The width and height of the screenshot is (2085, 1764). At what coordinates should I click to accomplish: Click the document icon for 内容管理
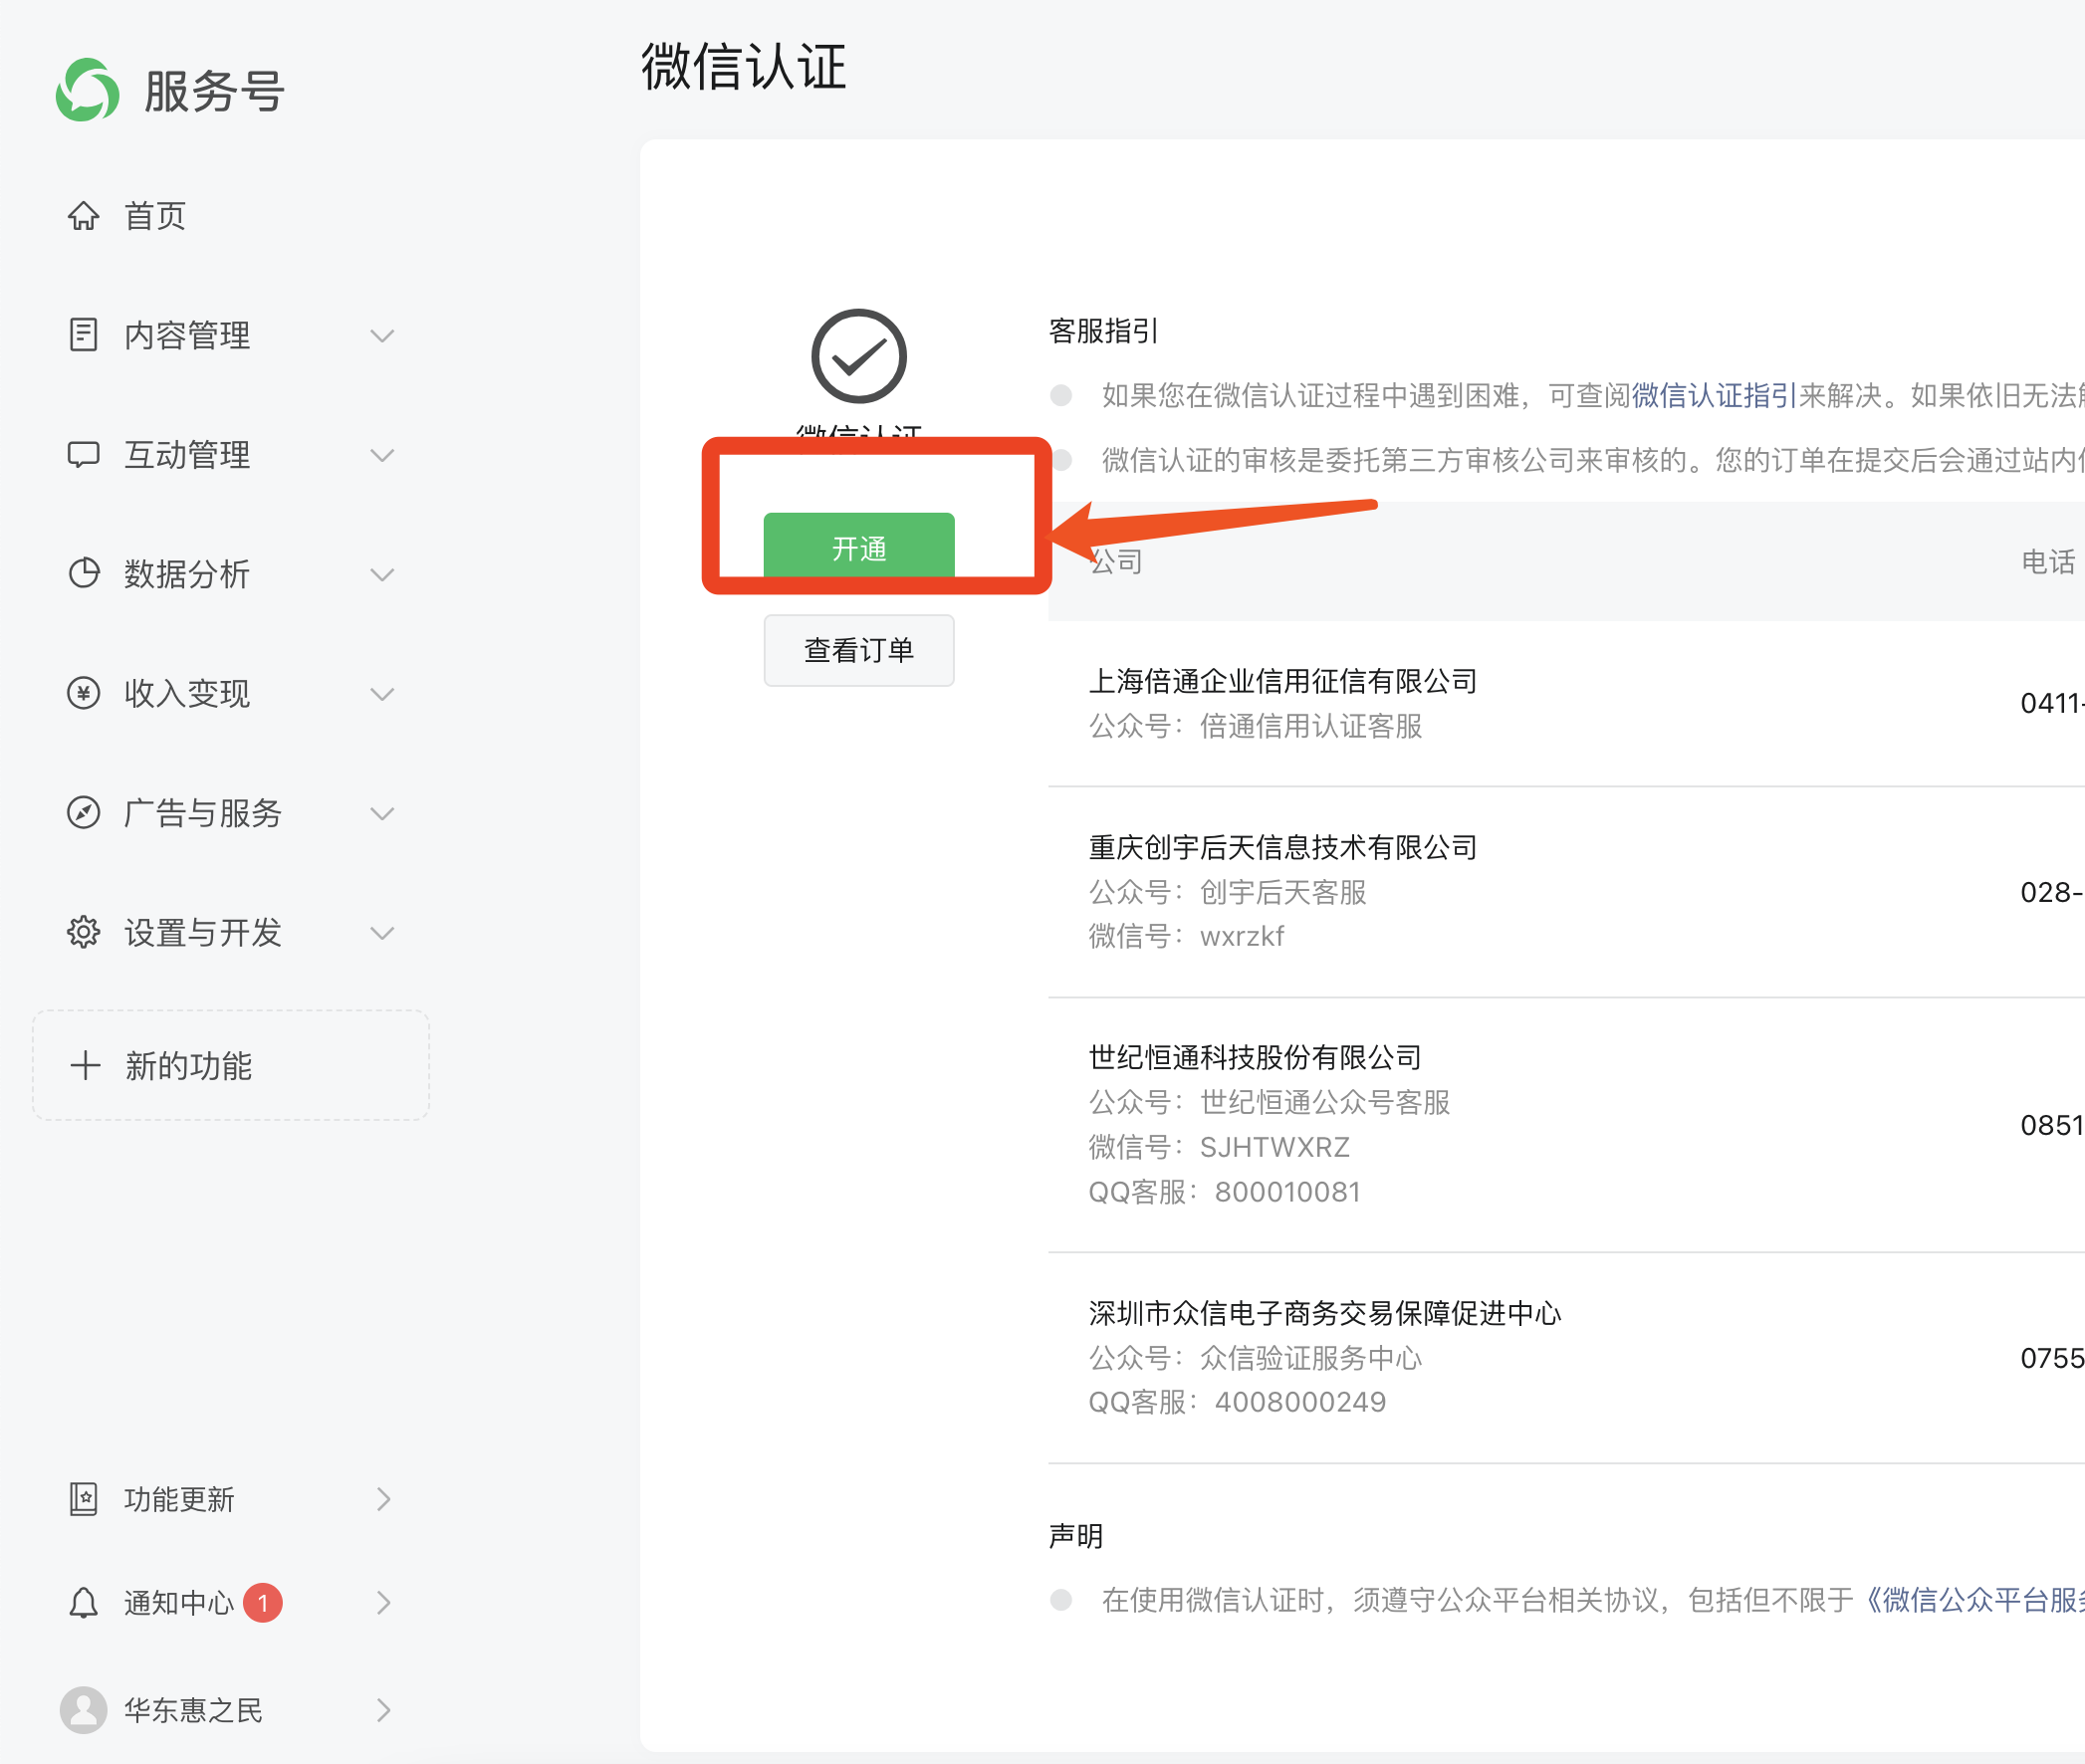pos(84,334)
